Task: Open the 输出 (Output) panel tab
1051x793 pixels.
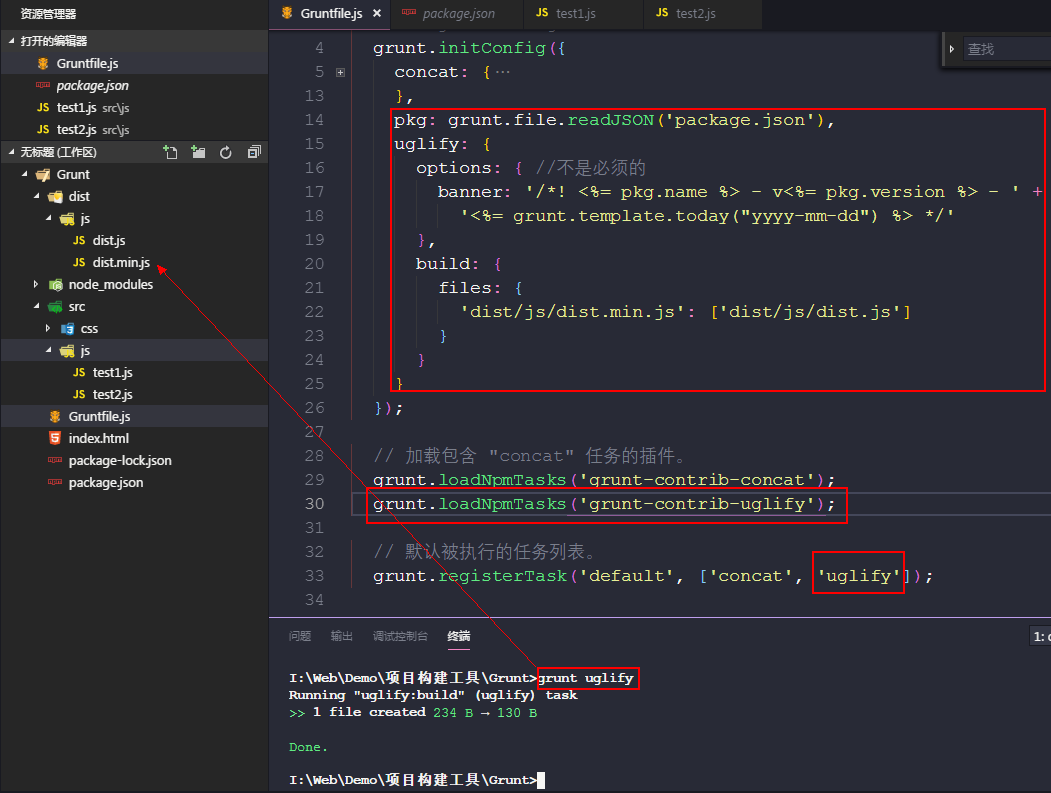Action: pos(342,636)
